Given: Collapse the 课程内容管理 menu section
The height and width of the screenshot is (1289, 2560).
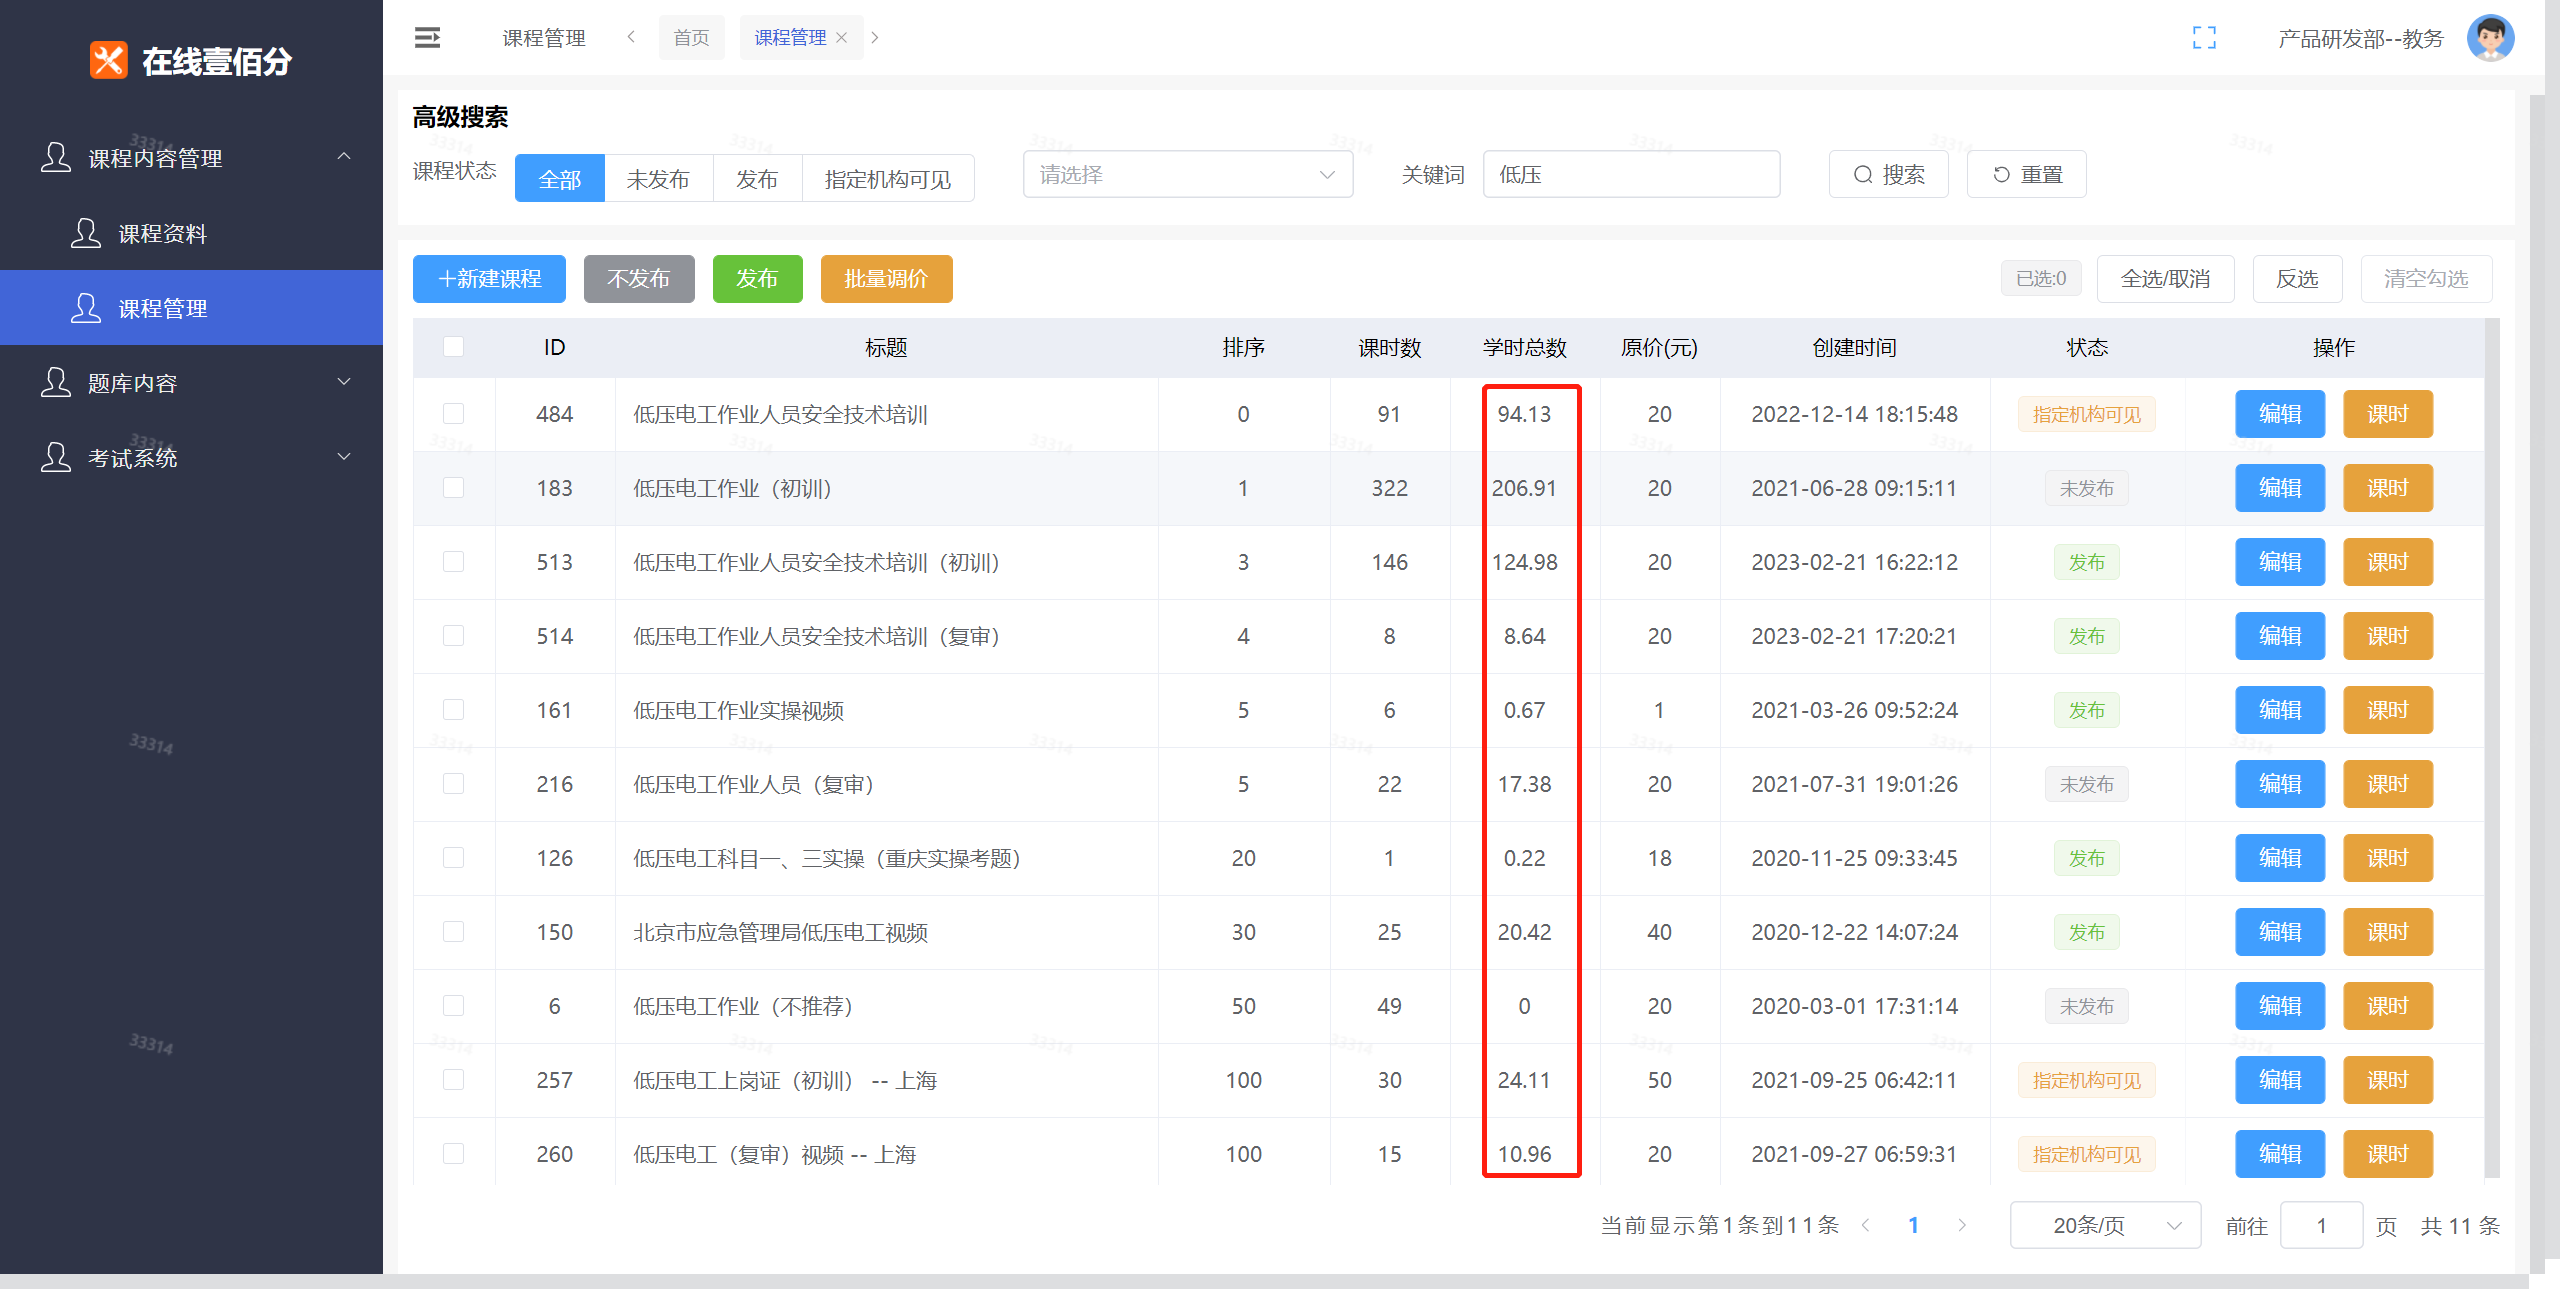Looking at the screenshot, I should click(344, 156).
